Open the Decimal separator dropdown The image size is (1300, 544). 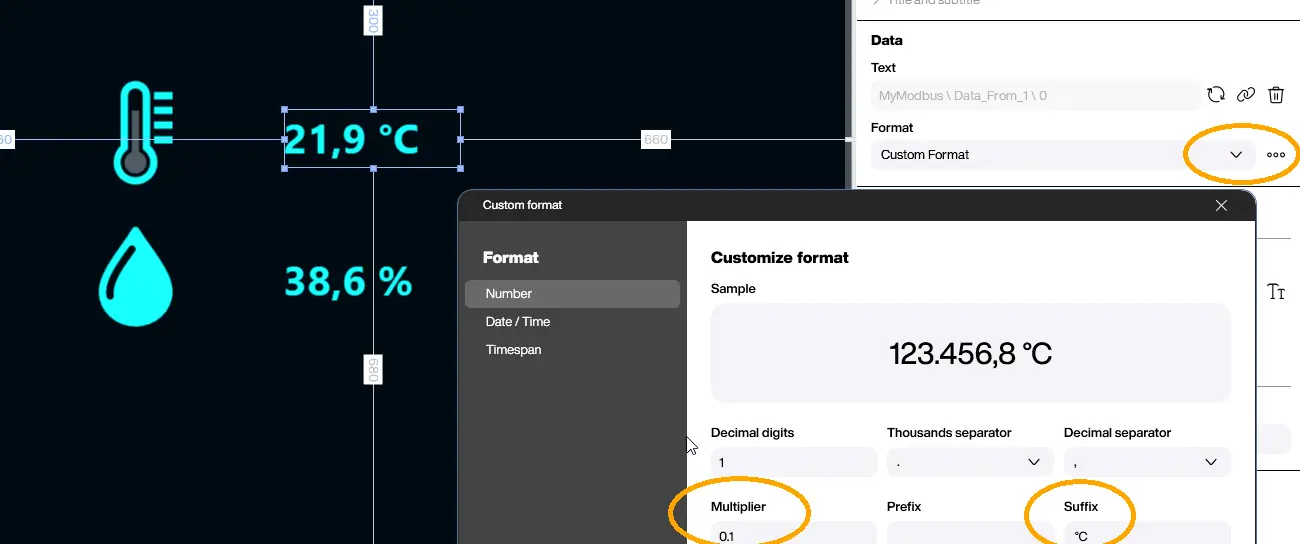click(x=1146, y=462)
